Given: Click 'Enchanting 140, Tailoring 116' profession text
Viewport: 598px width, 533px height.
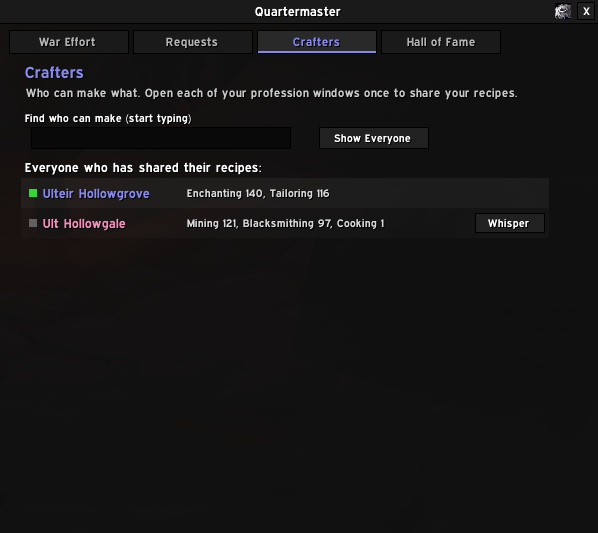Looking at the screenshot, I should (258, 193).
